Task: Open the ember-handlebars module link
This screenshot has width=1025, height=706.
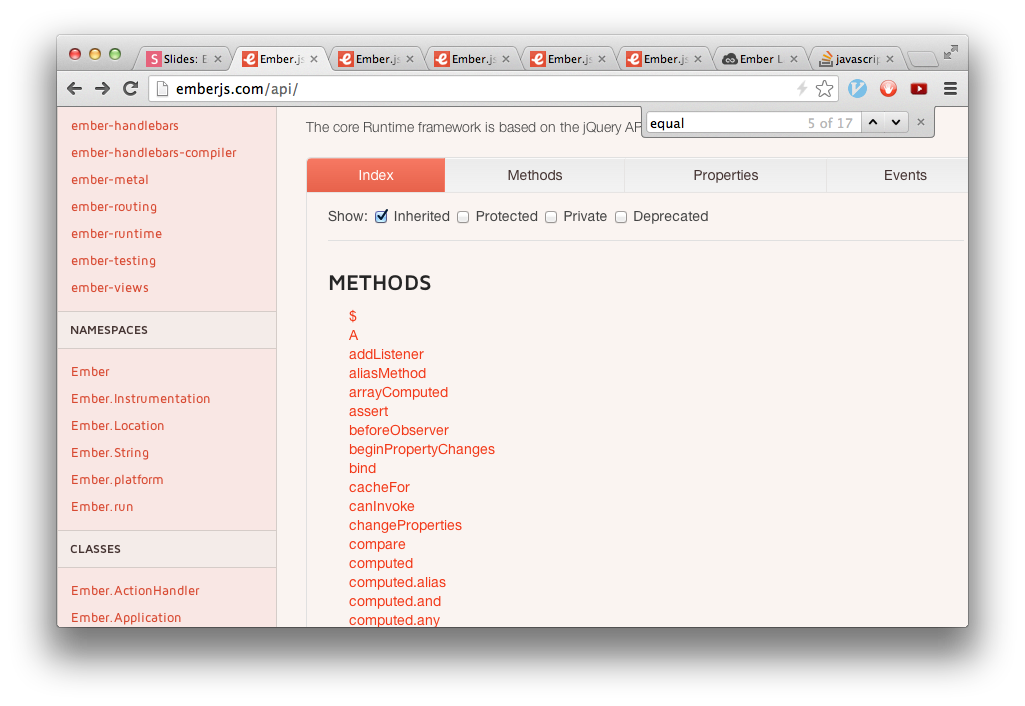Action: pyautogui.click(x=125, y=126)
